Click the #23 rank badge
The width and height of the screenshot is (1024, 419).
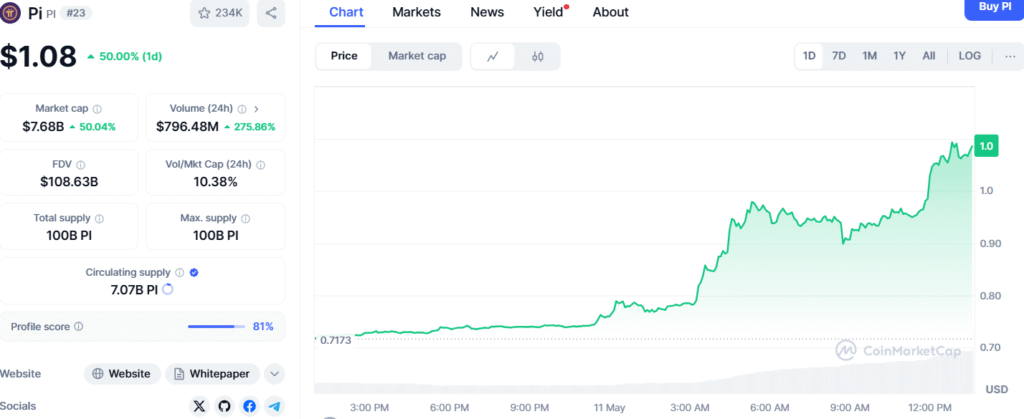coord(76,13)
